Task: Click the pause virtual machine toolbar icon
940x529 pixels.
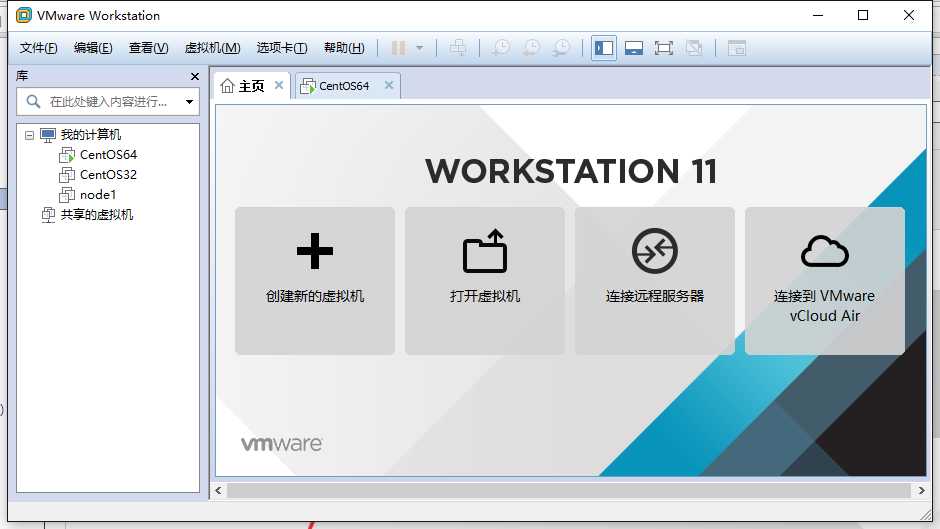Action: [399, 48]
